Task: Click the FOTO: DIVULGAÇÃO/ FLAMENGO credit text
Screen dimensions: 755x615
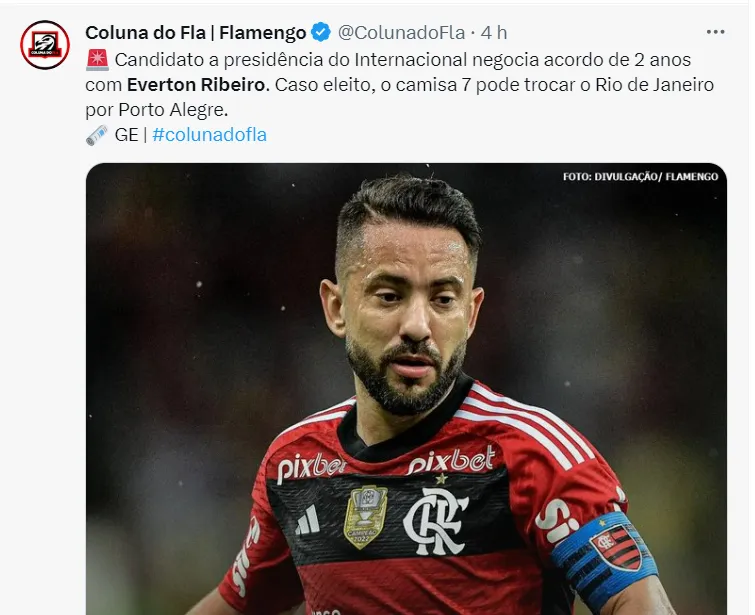Action: (x=640, y=177)
